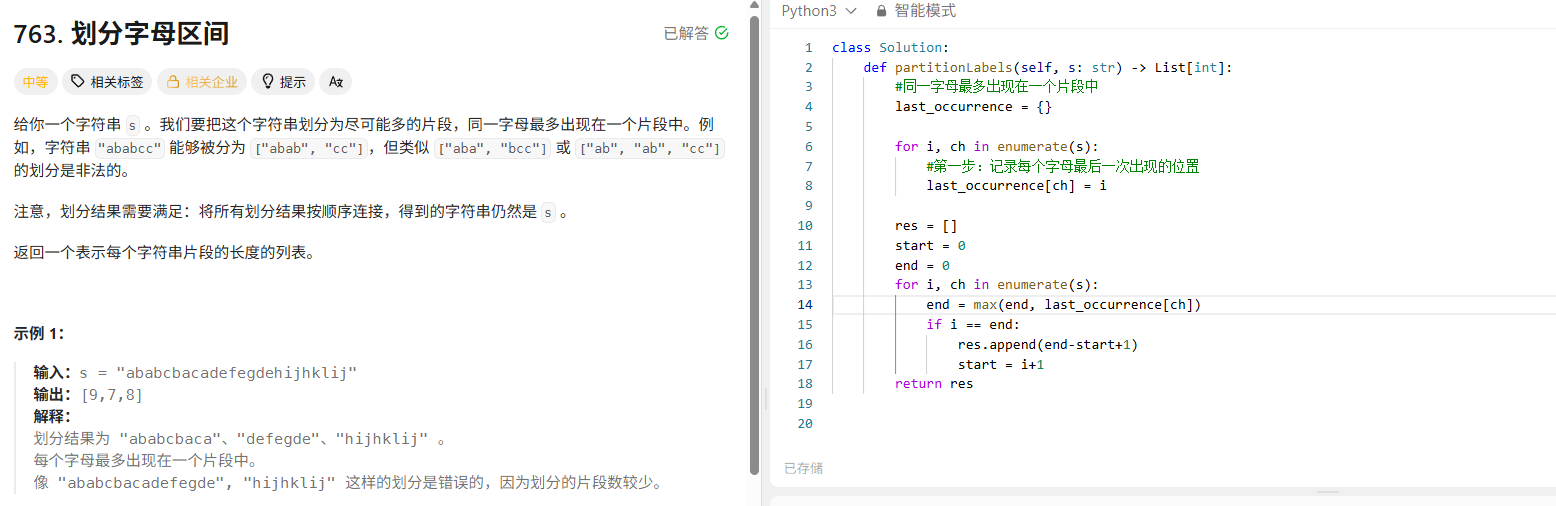Viewport: 1556px width, 506px height.
Task: Click line number 14 in editor gutter
Action: click(x=806, y=304)
